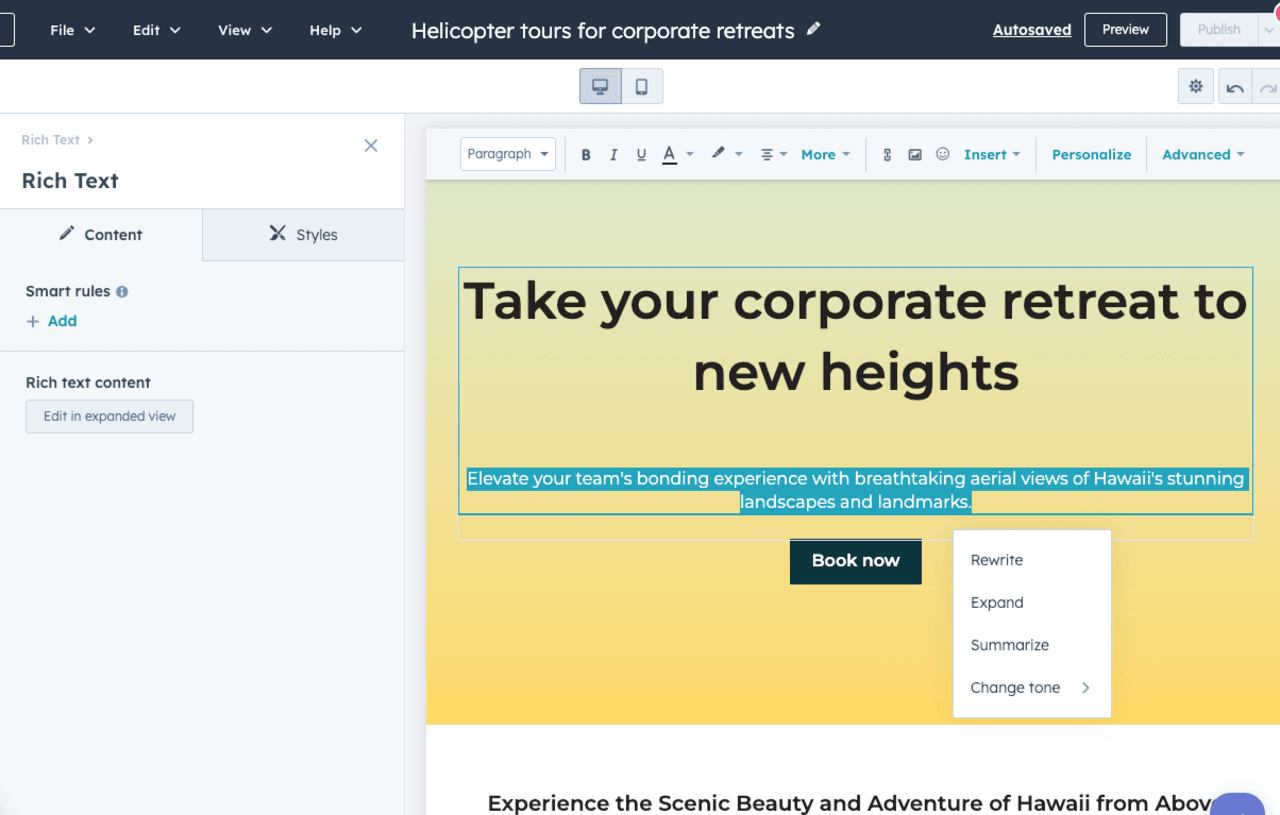Click the insert image icon
Viewport: 1280px width, 815px height.
(x=915, y=155)
